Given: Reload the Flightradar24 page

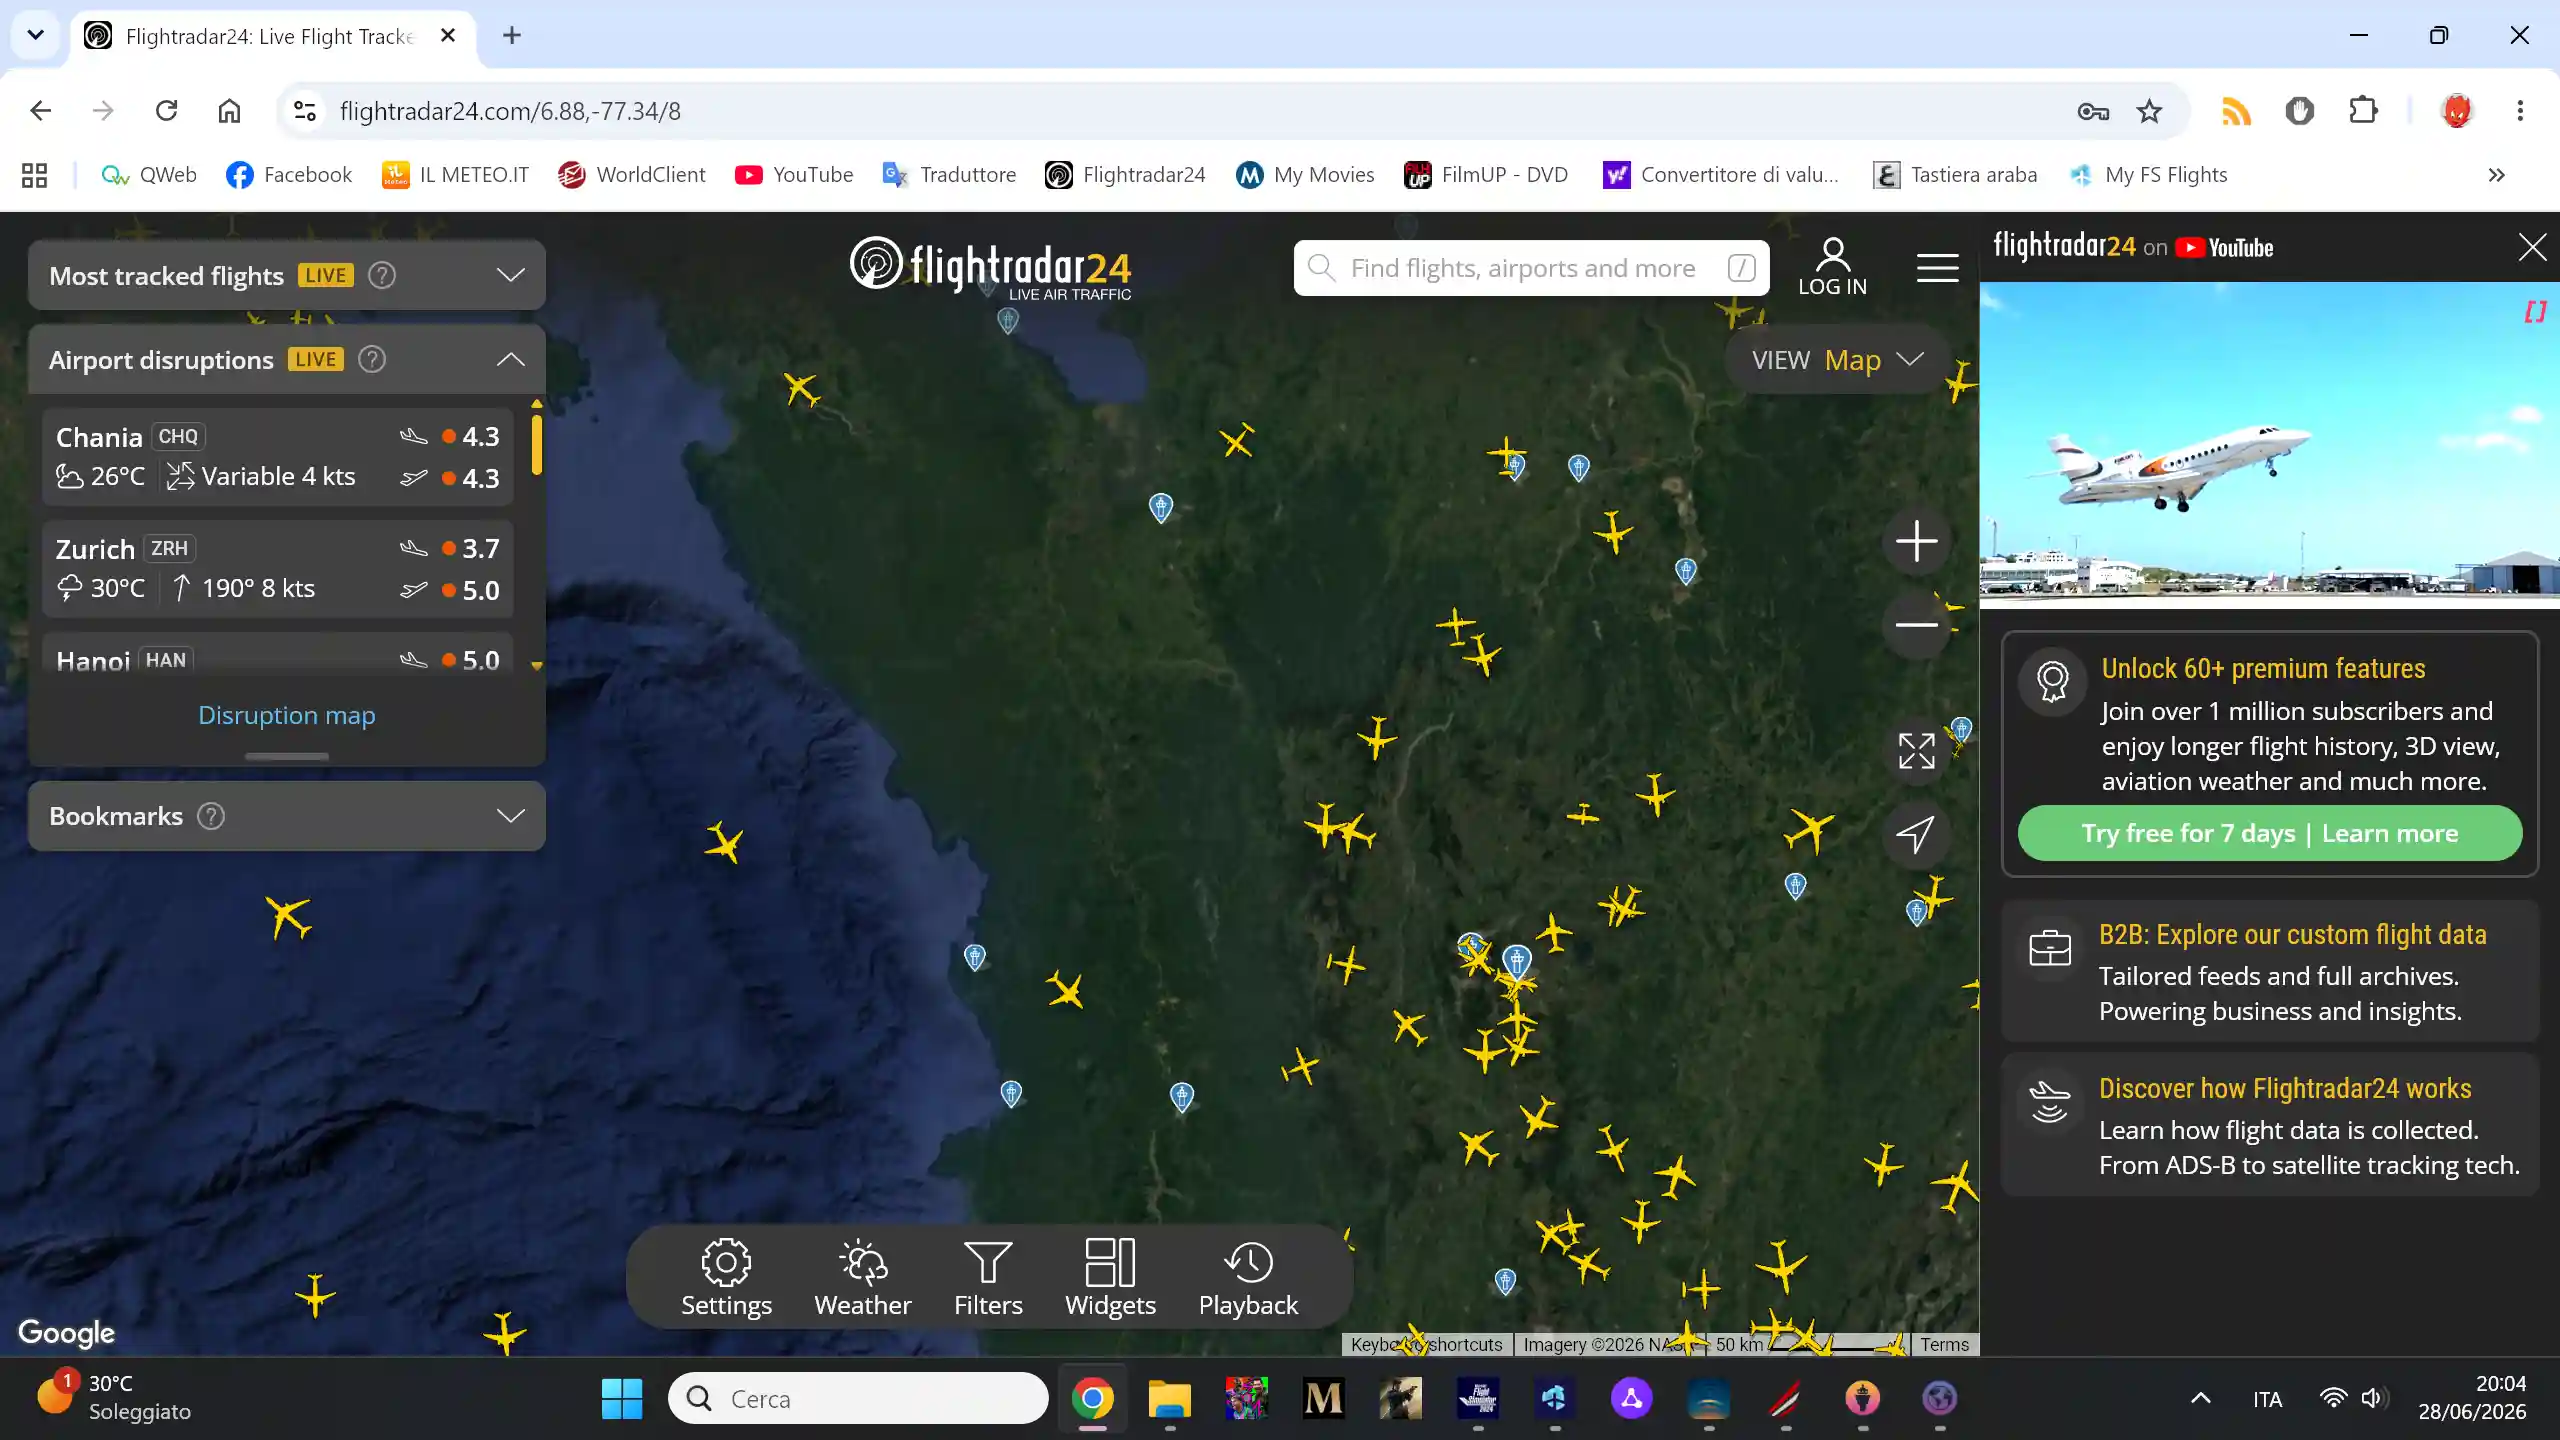Looking at the screenshot, I should (x=166, y=111).
